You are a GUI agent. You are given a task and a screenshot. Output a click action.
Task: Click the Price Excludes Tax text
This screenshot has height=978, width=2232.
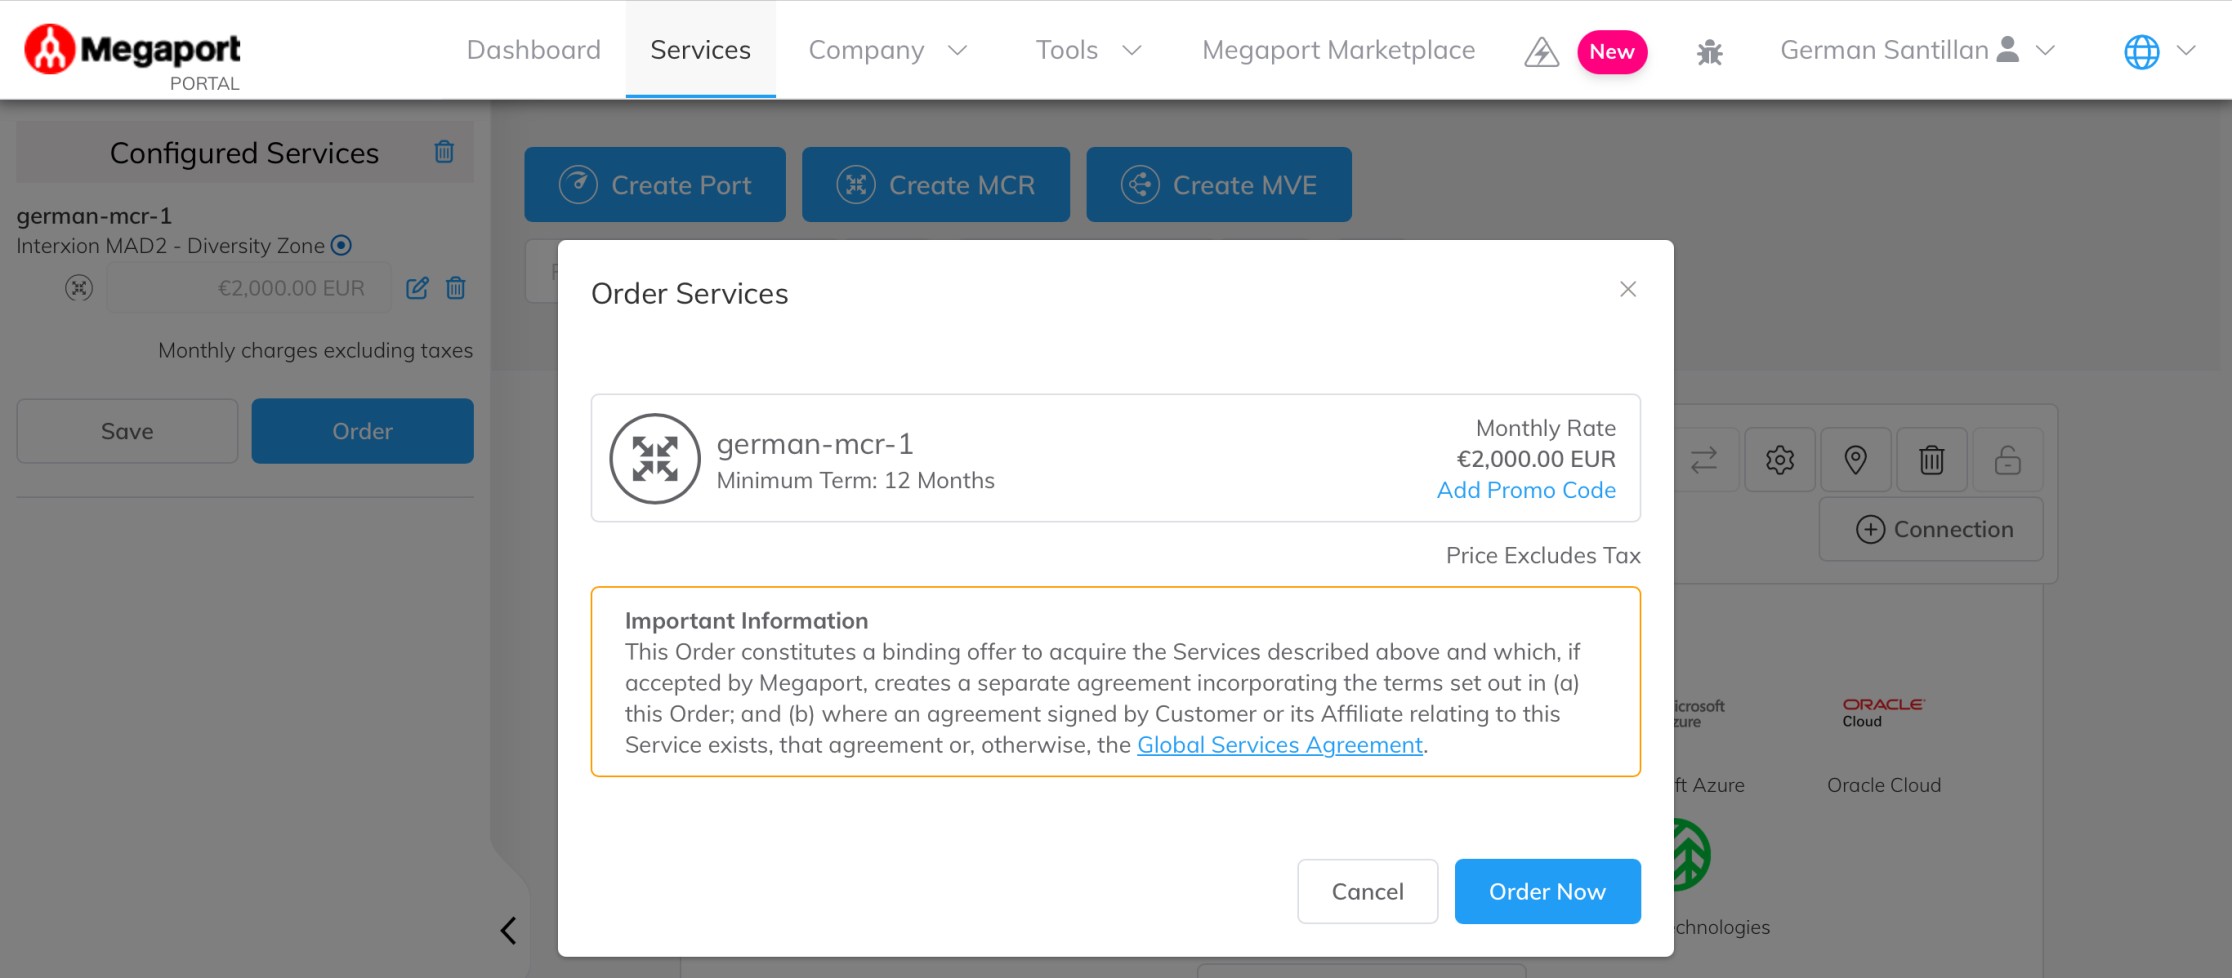pyautogui.click(x=1543, y=555)
